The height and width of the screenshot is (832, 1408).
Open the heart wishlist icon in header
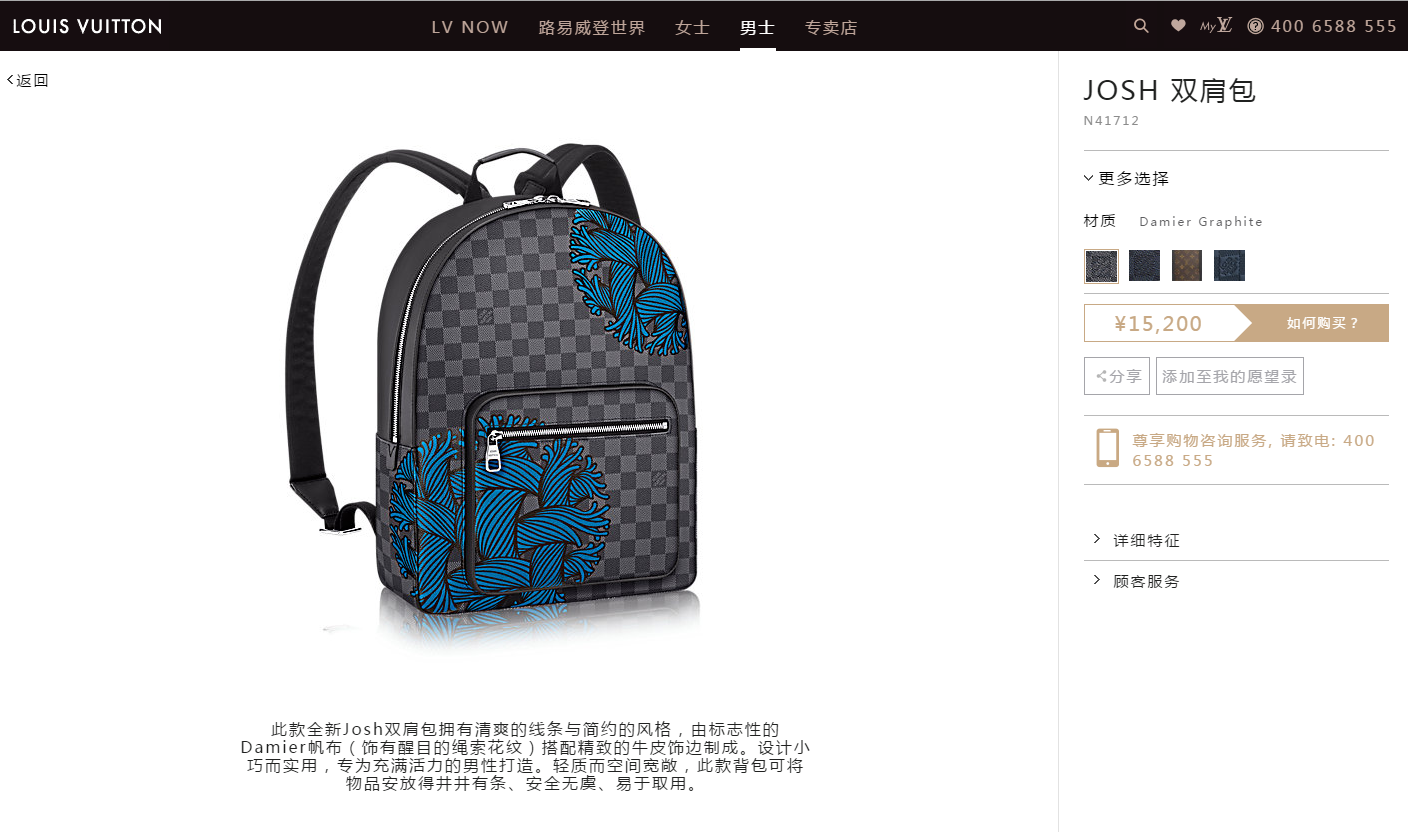point(1178,26)
